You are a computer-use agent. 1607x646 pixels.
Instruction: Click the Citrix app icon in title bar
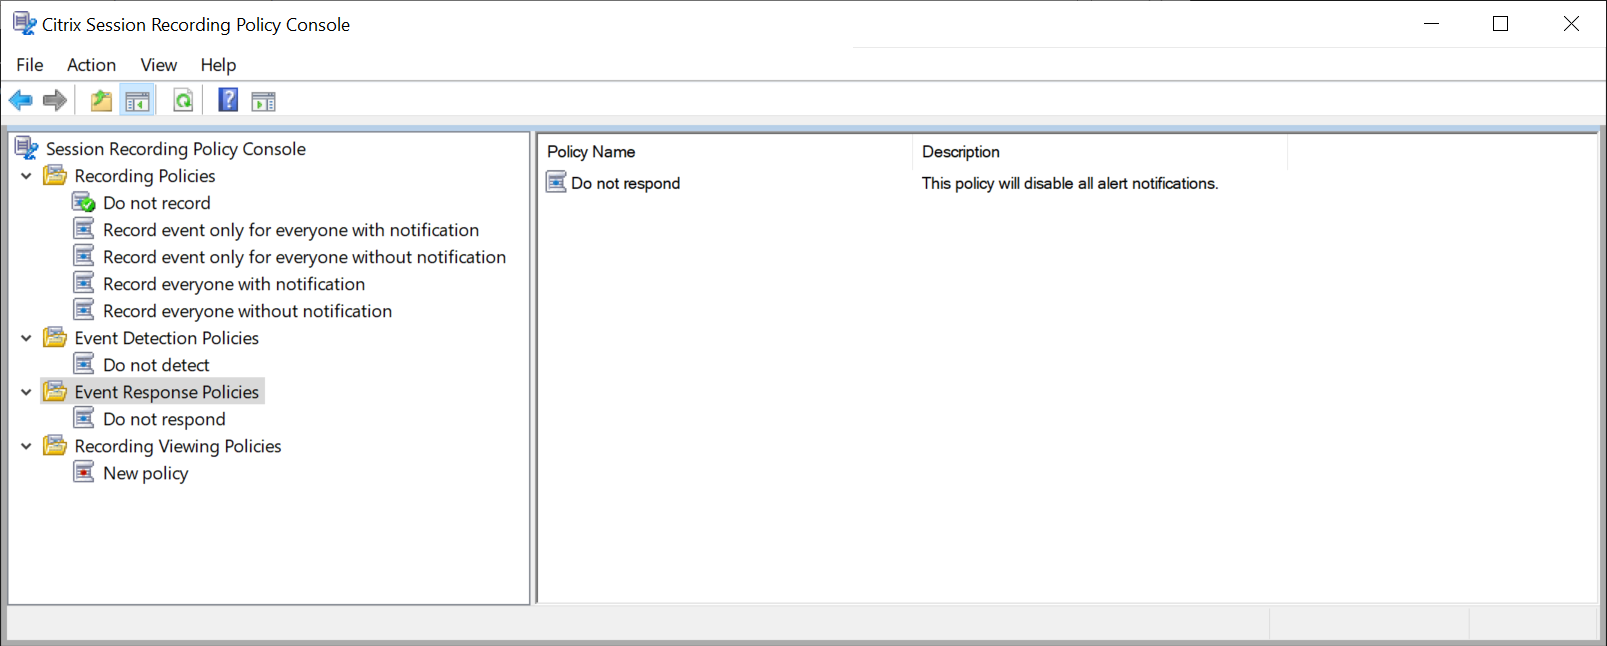click(x=24, y=23)
